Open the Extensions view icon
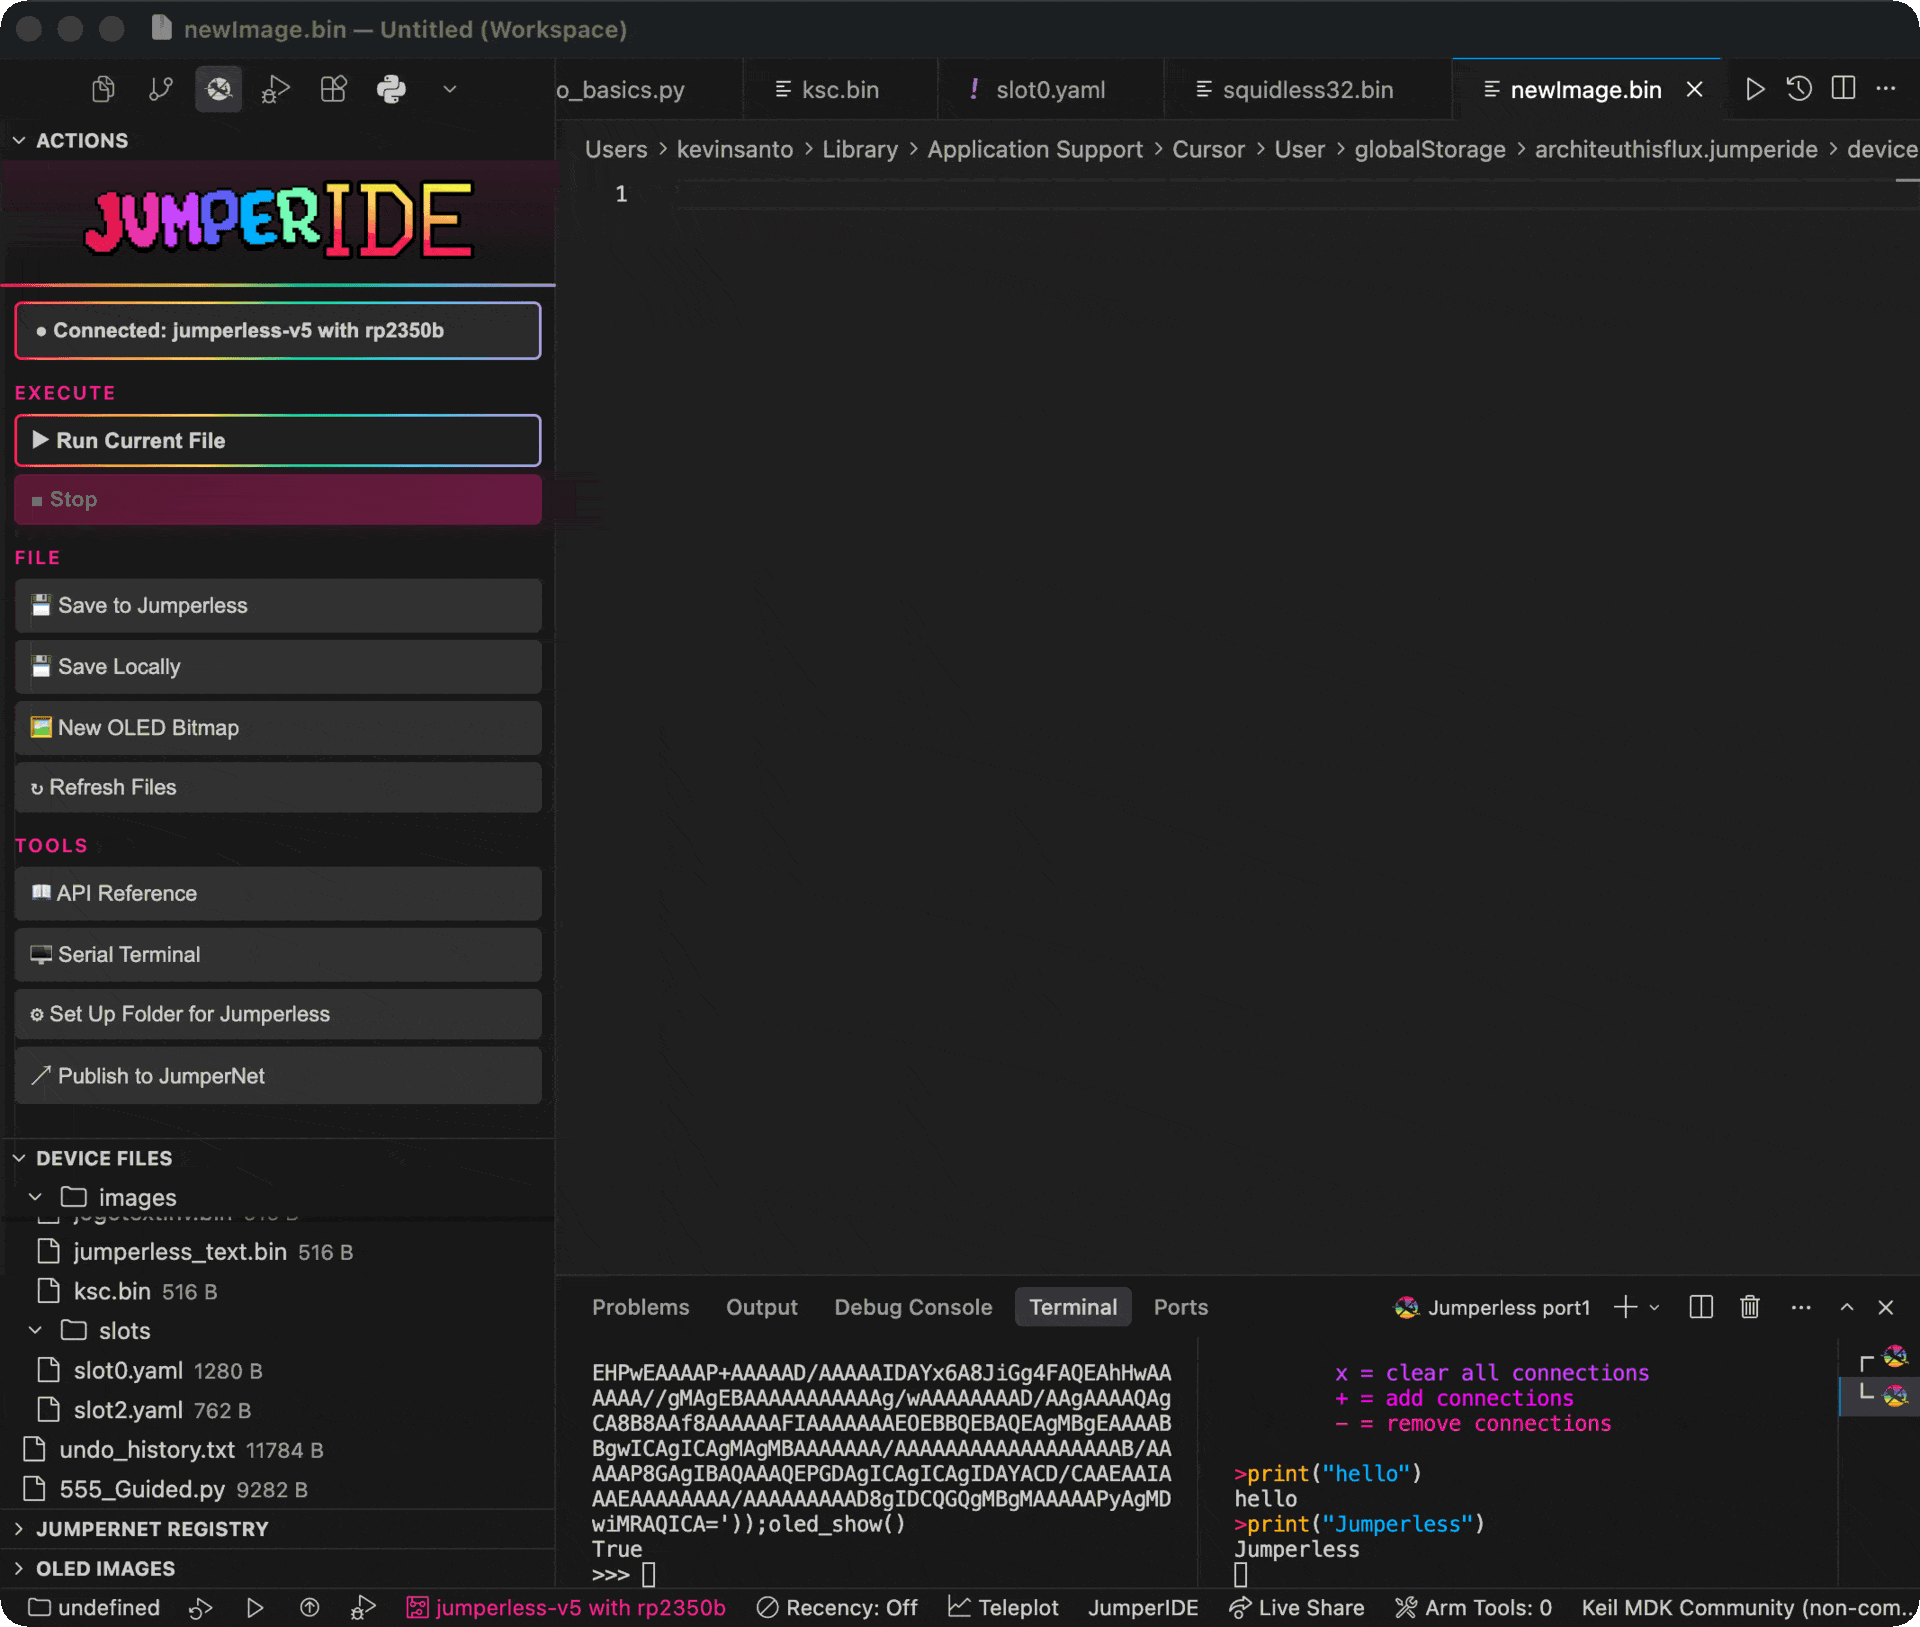This screenshot has height=1627, width=1920. 333,90
